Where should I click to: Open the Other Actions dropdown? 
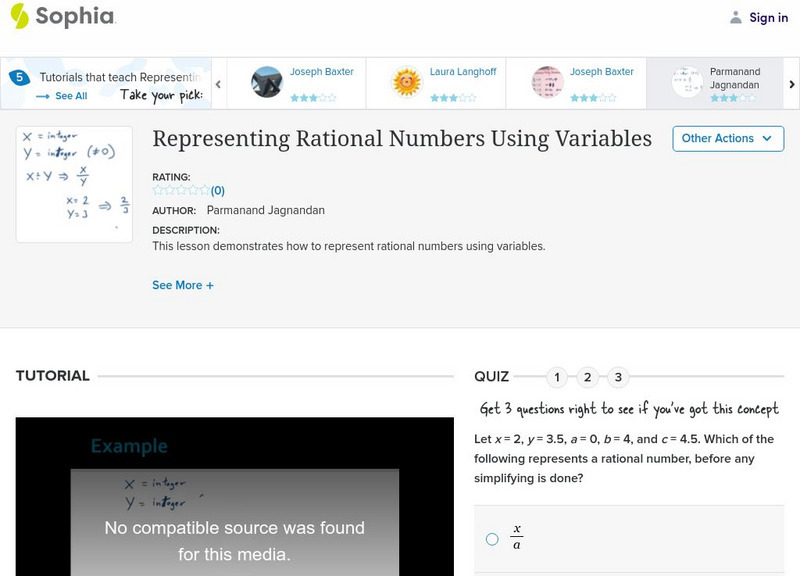(x=728, y=139)
